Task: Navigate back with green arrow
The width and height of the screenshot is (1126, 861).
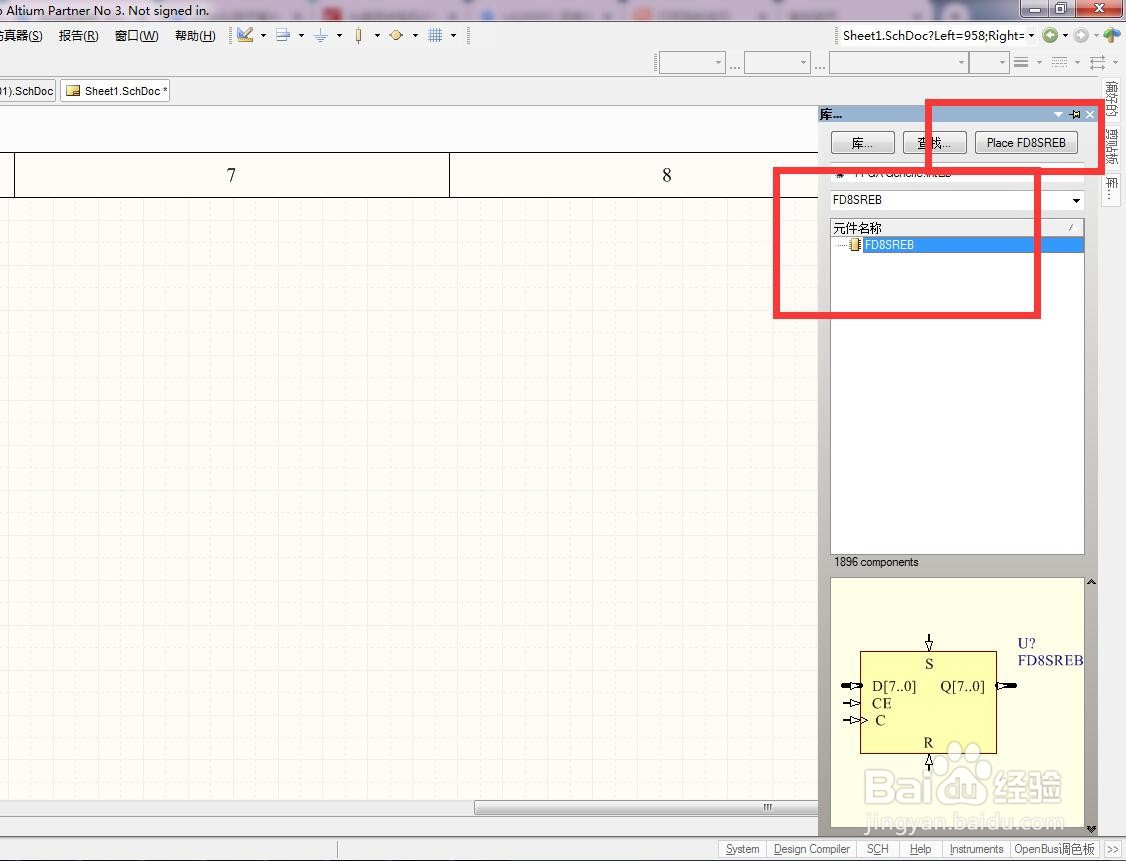Action: point(1050,35)
